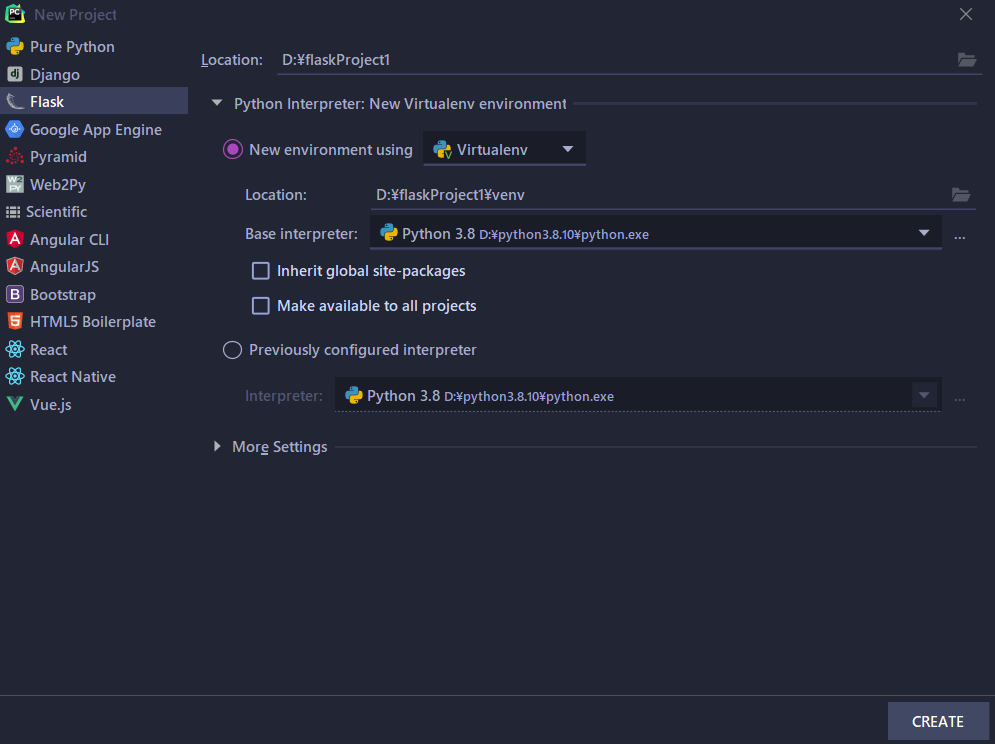Screen dimensions: 995x744
Task: Enable Inherit global site-packages checkbox
Action: click(x=261, y=271)
